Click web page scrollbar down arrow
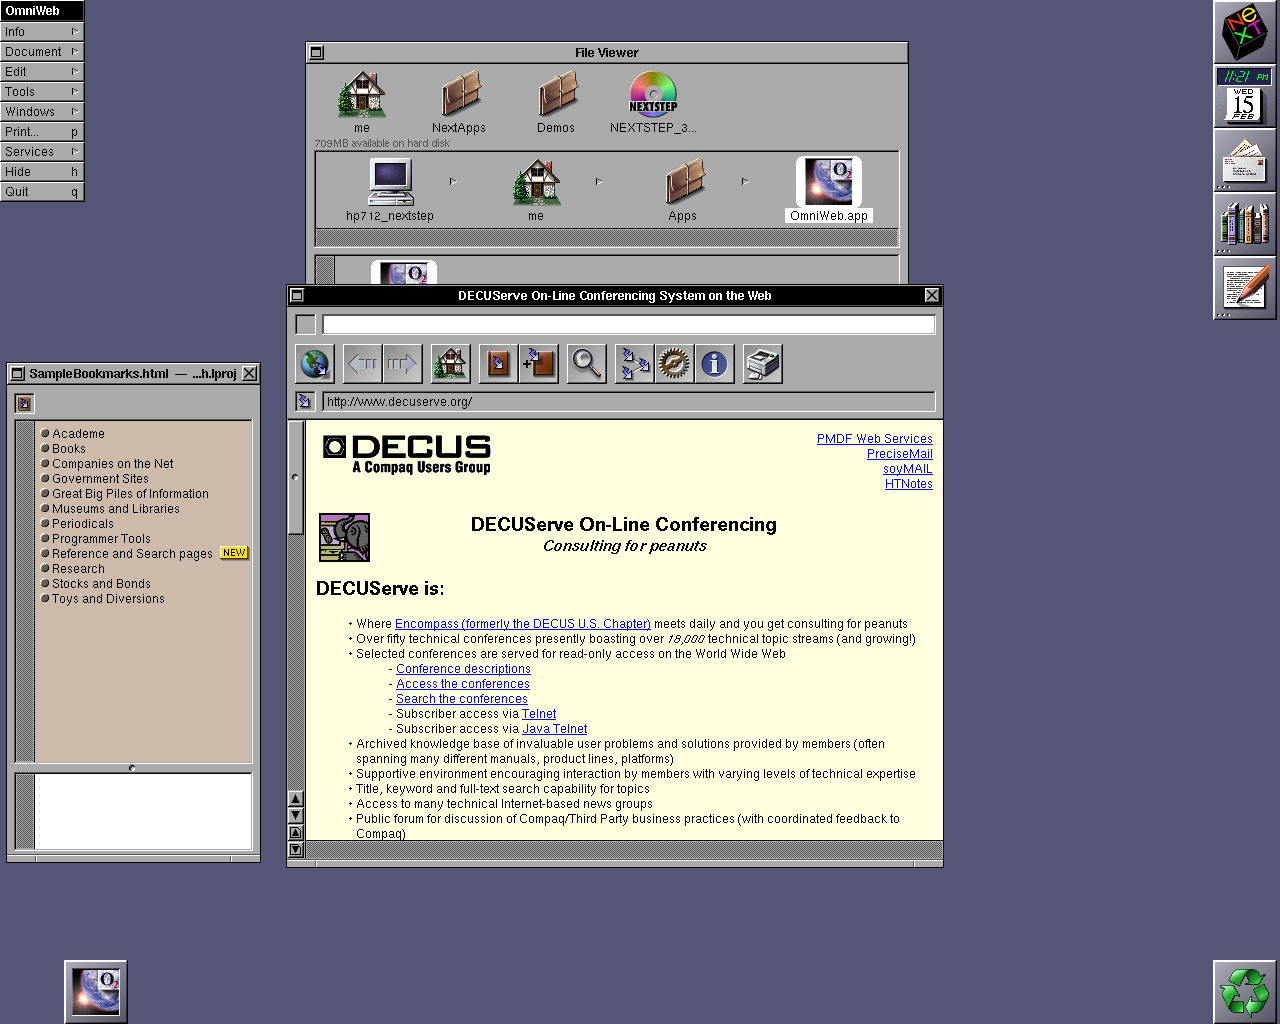The width and height of the screenshot is (1280, 1024). [x=295, y=815]
